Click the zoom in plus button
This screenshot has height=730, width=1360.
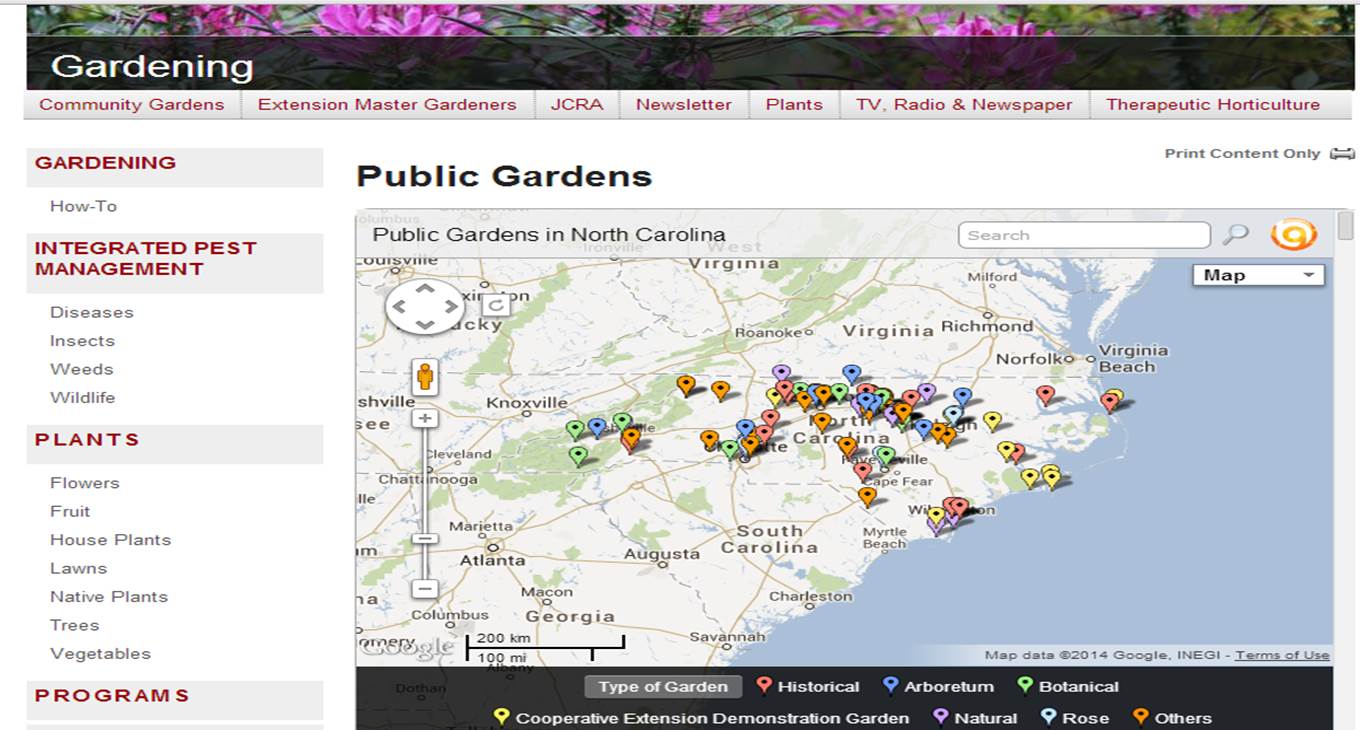425,418
